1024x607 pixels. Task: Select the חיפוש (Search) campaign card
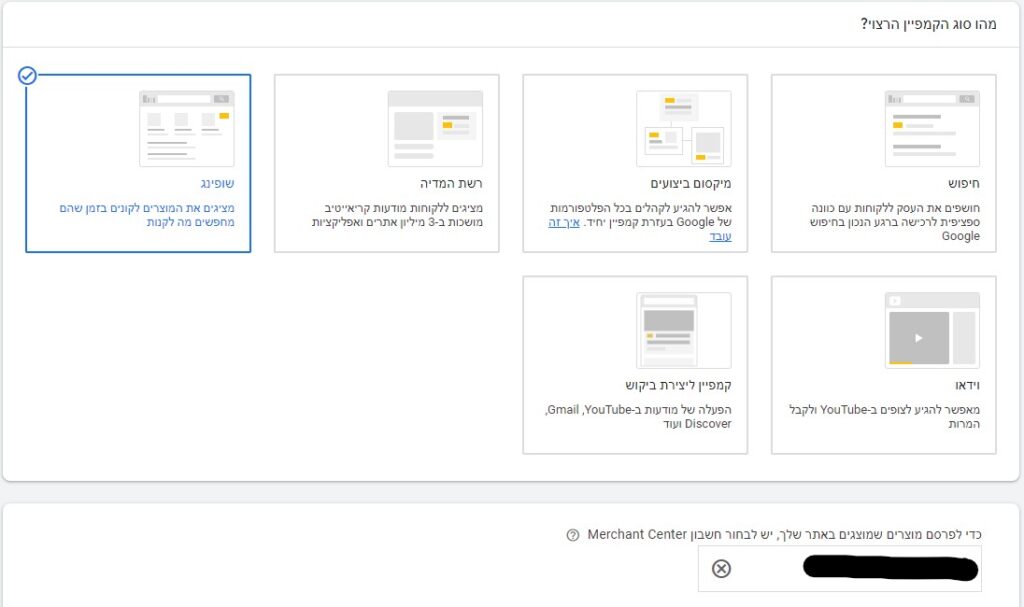coord(884,163)
